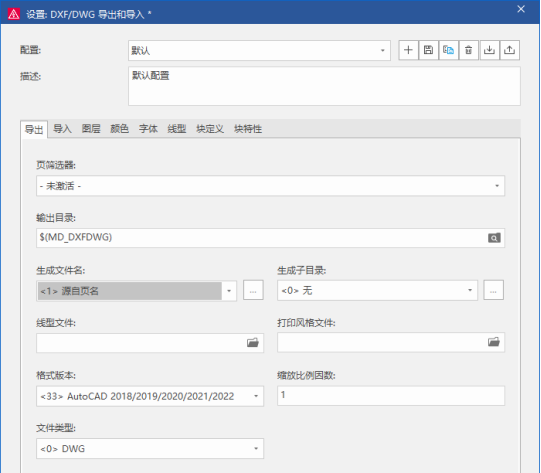Viewport: 541px width, 473px height.
Task: Delete the configuration with the trash icon
Action: [x=469, y=50]
